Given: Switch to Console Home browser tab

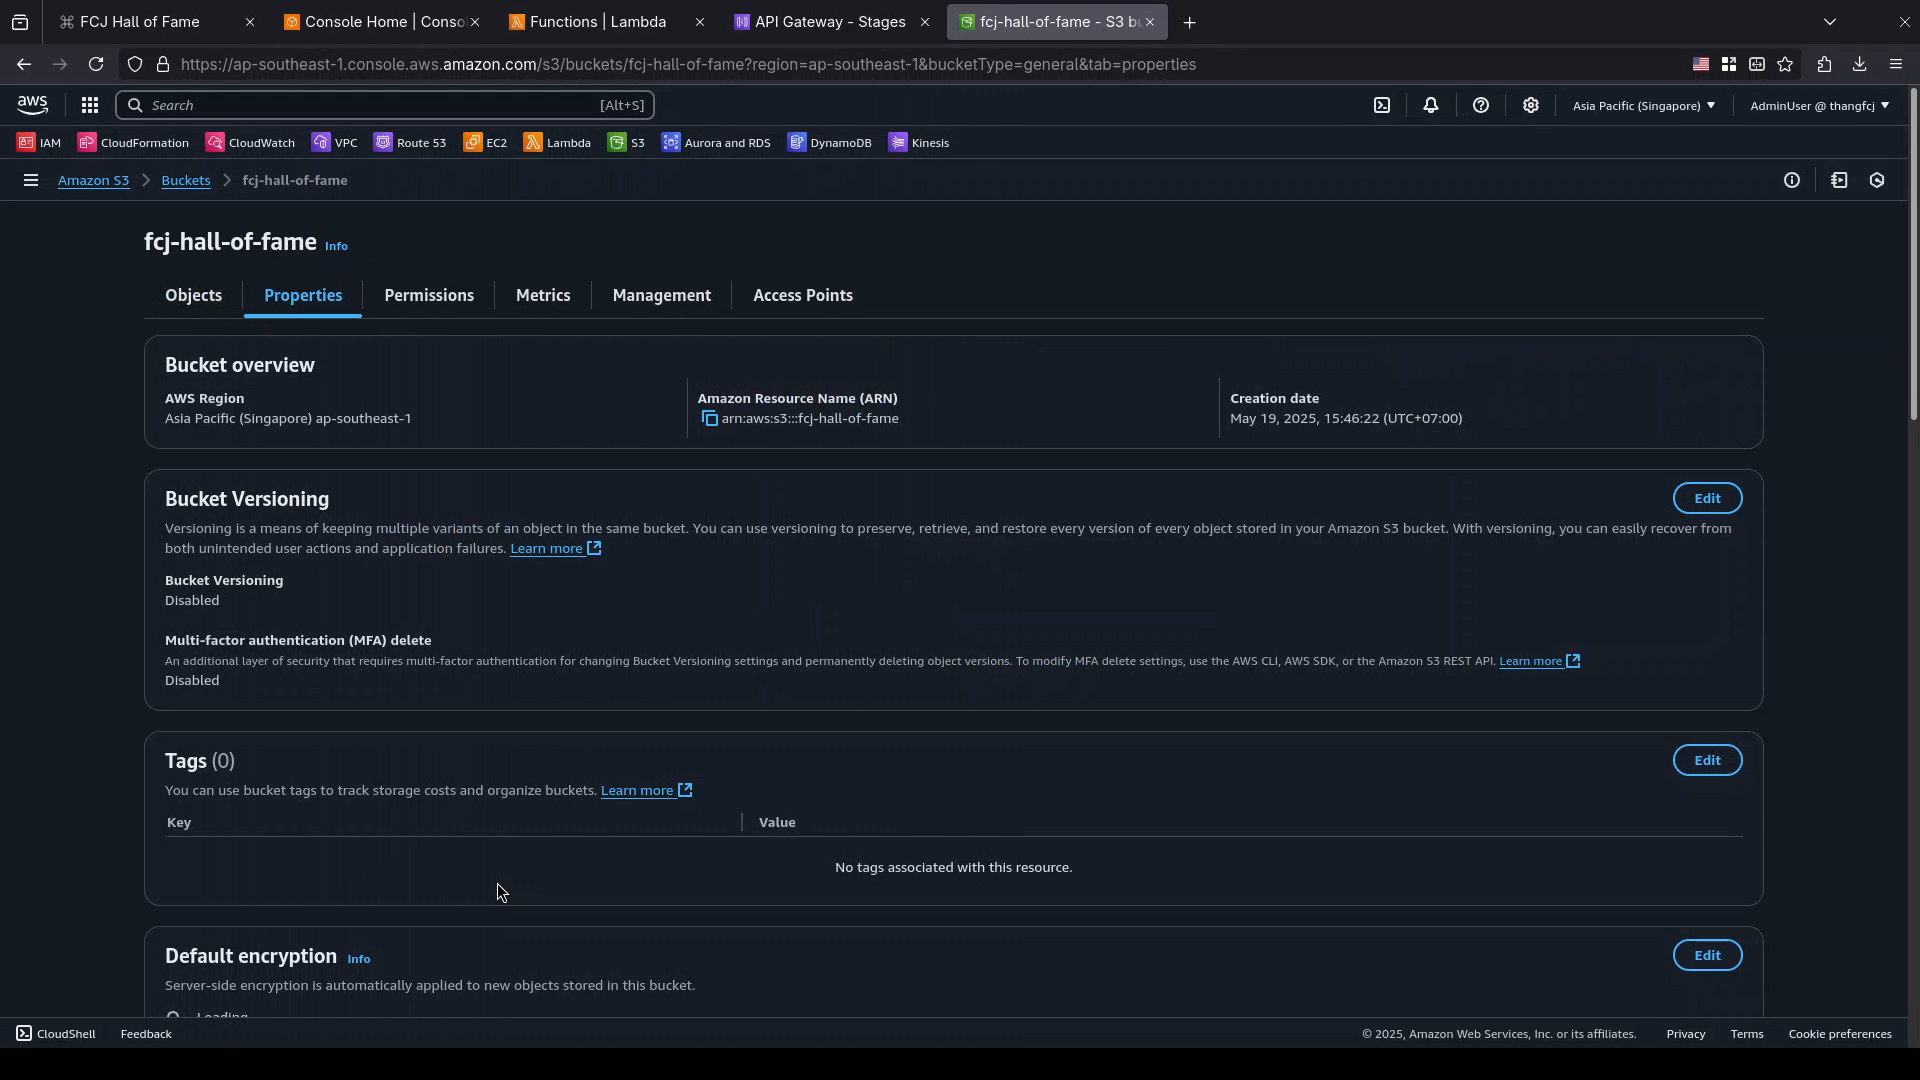Looking at the screenshot, I should click(x=375, y=22).
